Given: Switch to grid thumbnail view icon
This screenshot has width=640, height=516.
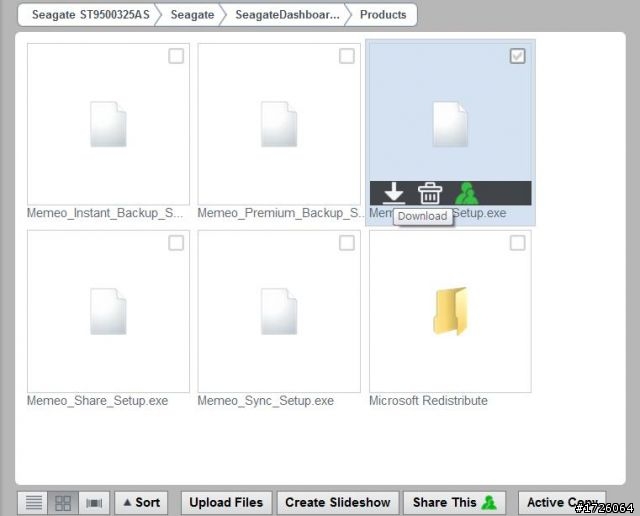Looking at the screenshot, I should (x=63, y=503).
